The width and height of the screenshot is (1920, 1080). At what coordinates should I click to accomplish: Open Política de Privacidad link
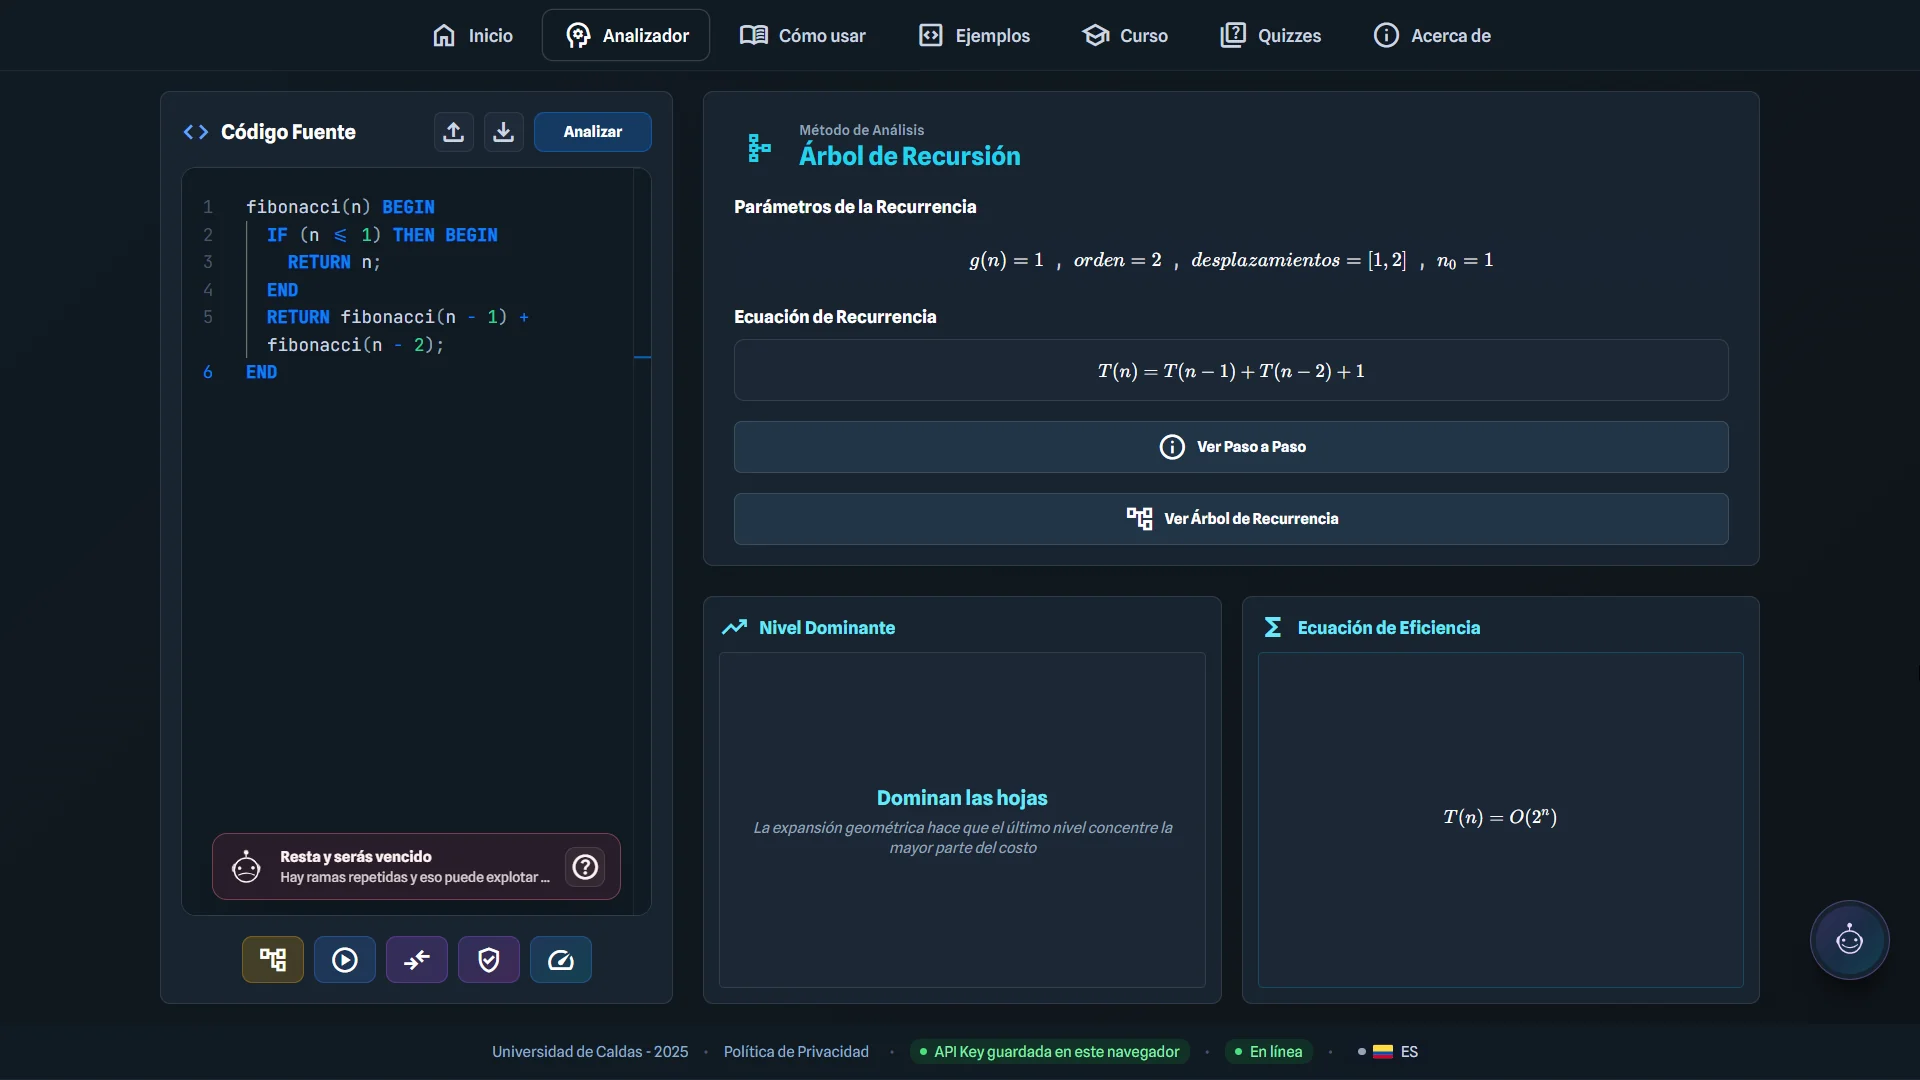[x=796, y=1052]
